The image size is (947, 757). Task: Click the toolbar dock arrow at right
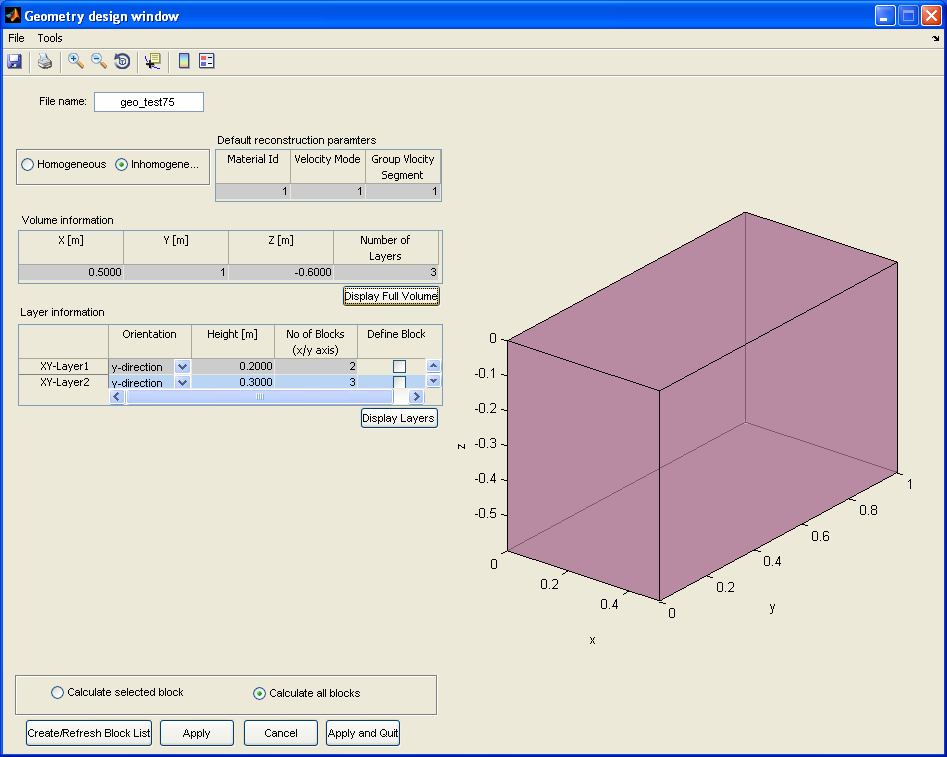936,38
